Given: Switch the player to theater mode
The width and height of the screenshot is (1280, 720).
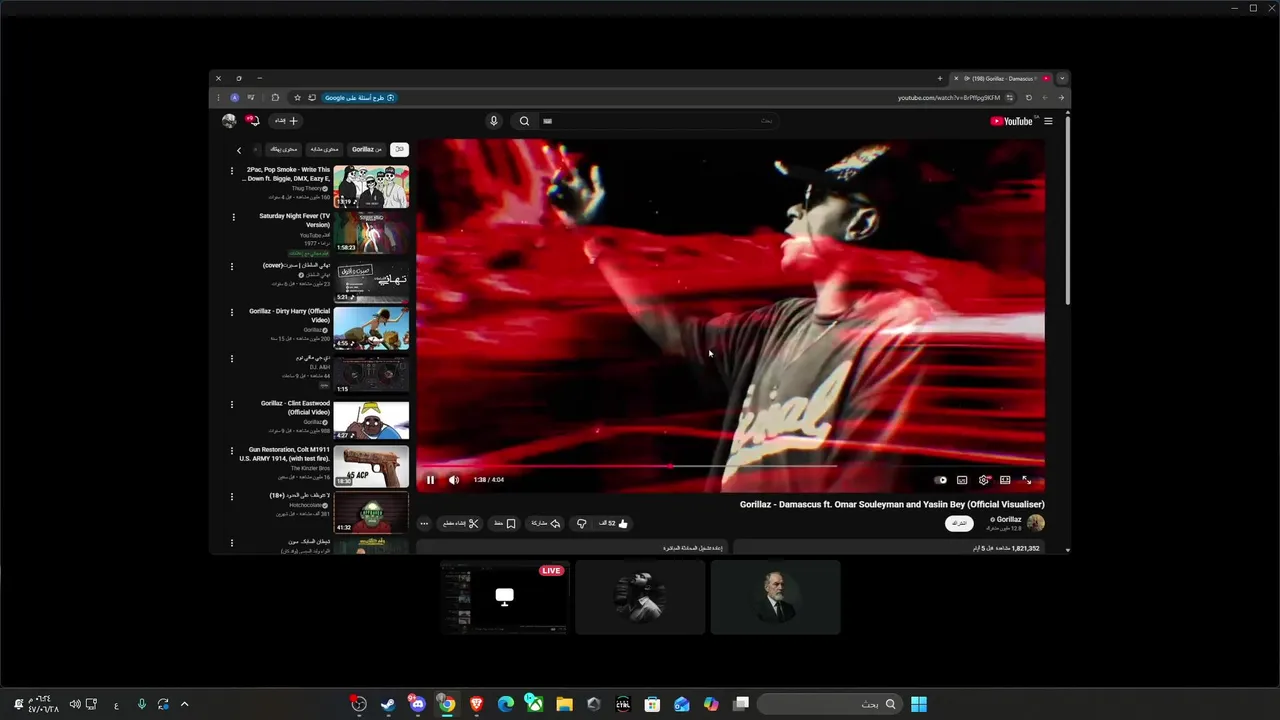Looking at the screenshot, I should (1005, 480).
